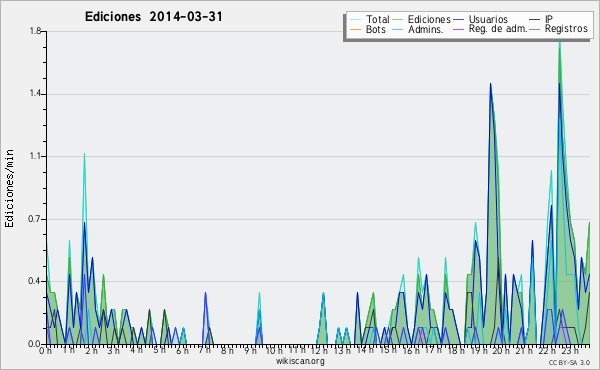Click the 'Ediciones/min' y-axis label

[x=9, y=188]
